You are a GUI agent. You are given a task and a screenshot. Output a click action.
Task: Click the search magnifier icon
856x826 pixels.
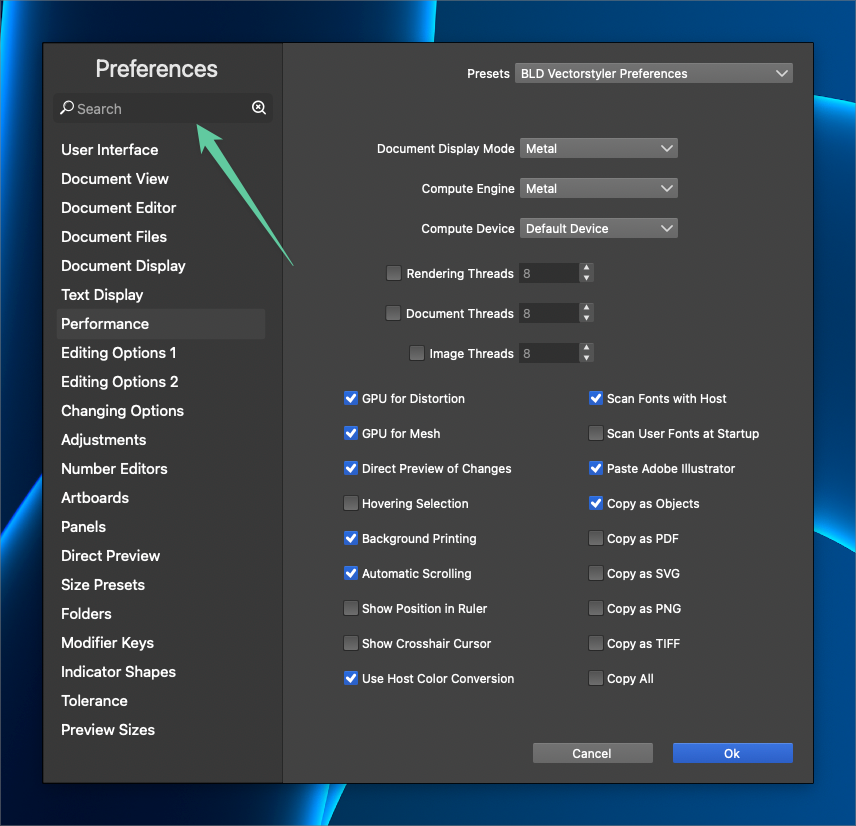67,108
